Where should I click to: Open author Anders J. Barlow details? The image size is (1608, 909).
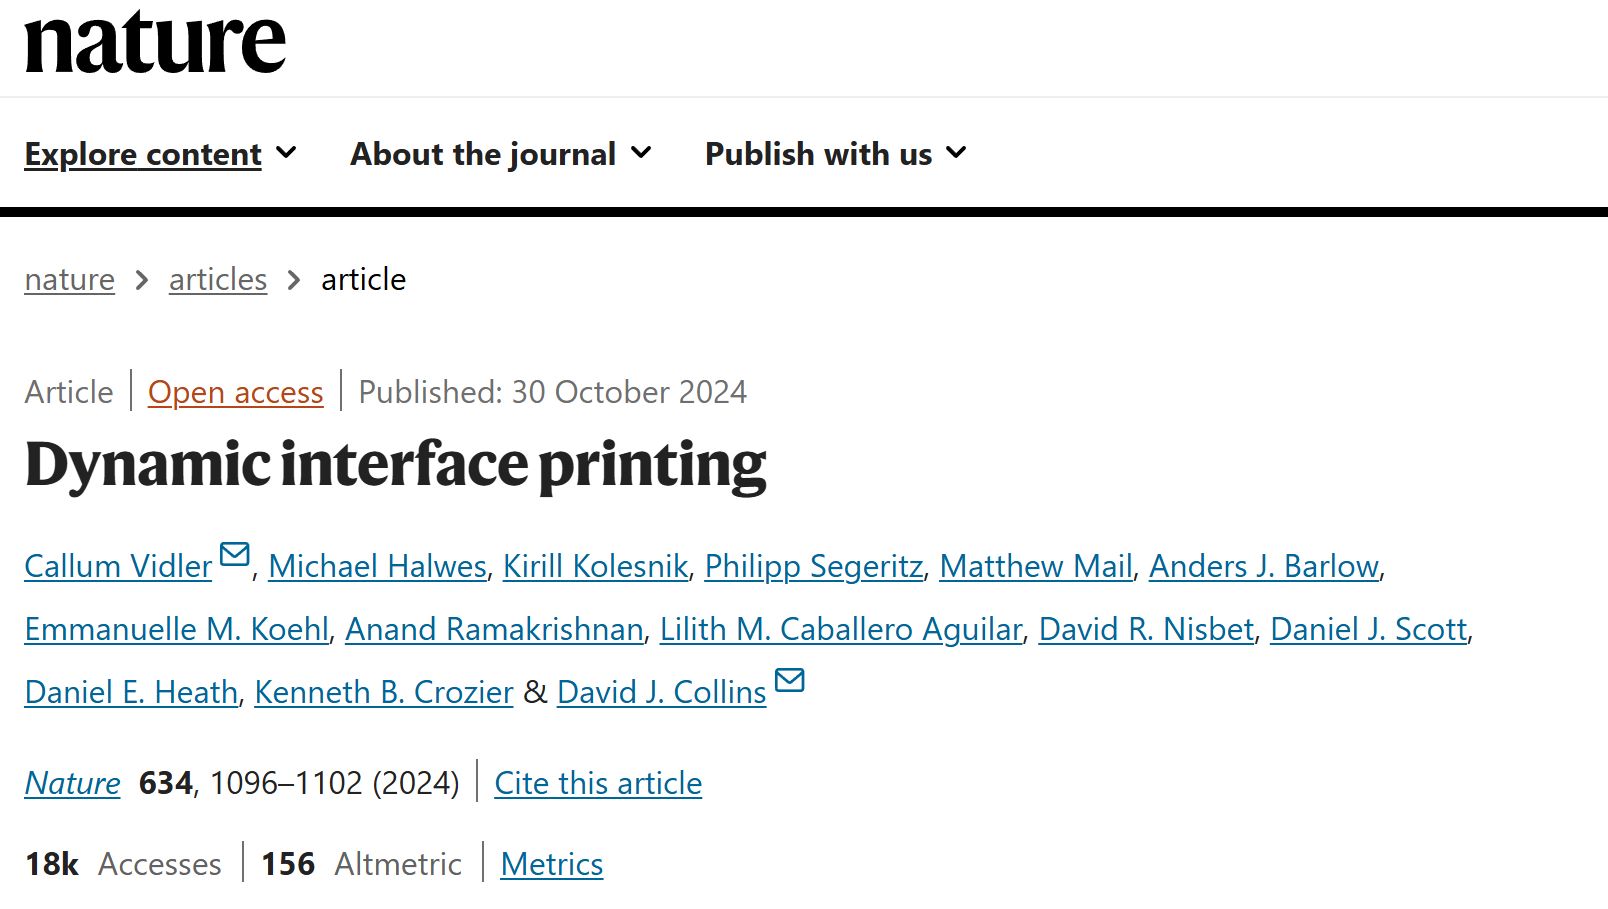(1264, 567)
